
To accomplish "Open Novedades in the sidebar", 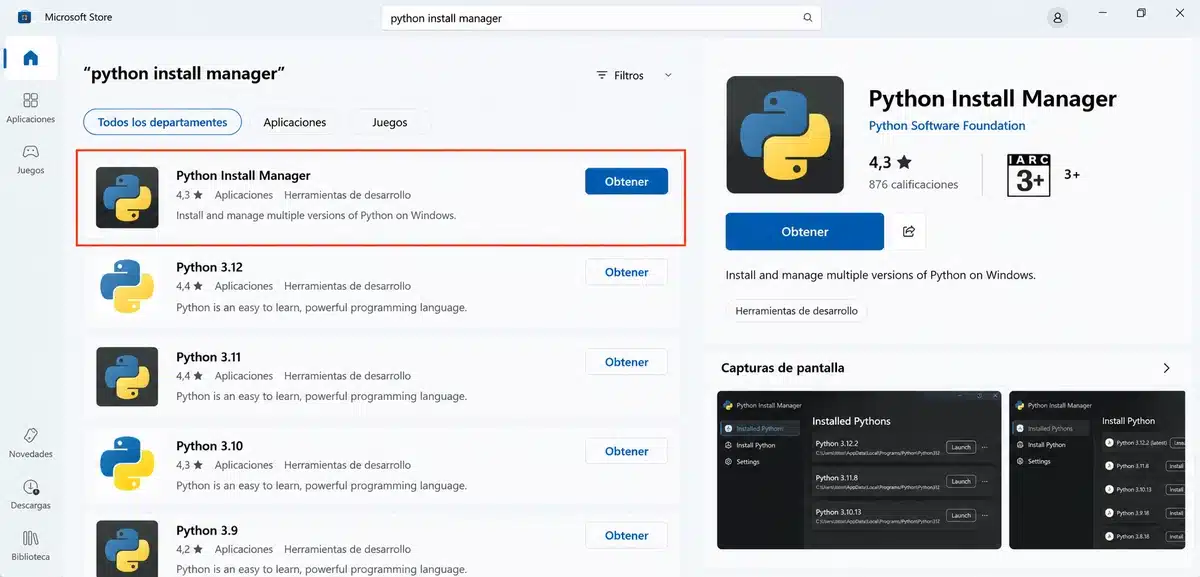I will (30, 443).
